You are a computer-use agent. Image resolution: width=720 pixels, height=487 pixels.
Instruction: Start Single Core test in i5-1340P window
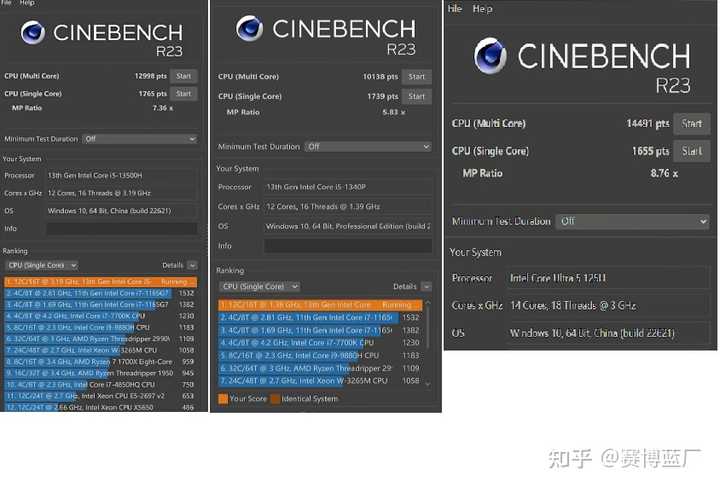click(416, 96)
